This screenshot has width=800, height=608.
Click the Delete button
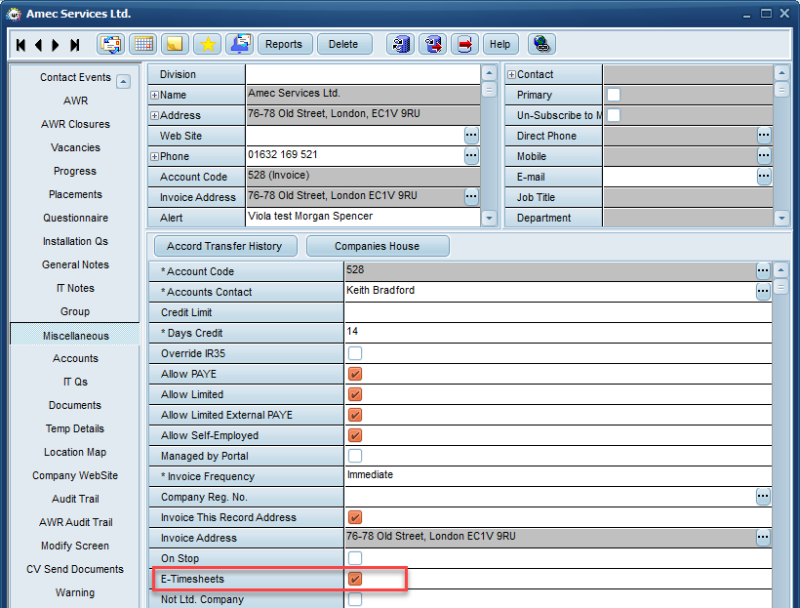pyautogui.click(x=343, y=44)
